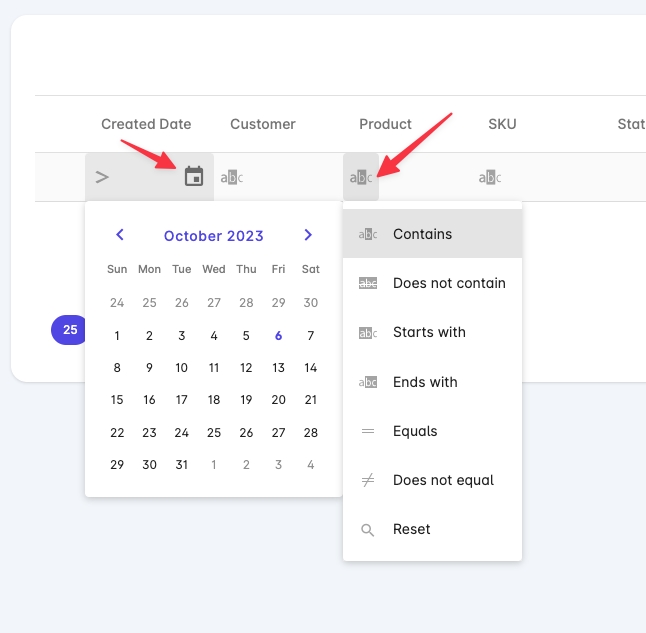The image size is (646, 633).
Task: Click the page size 25 badge
Action: pyautogui.click(x=69, y=329)
